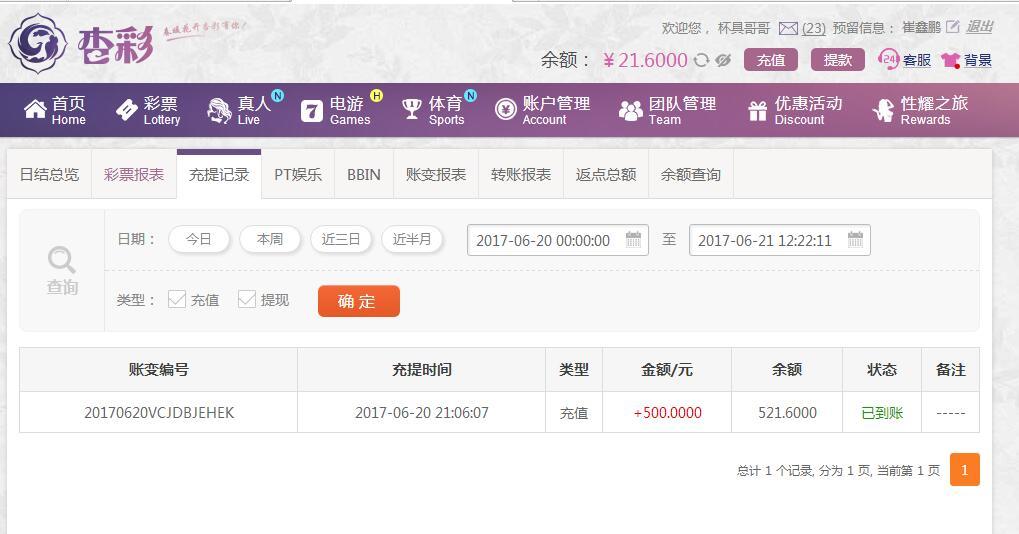Switch to the 日结总览 tab
Image resolution: width=1019 pixels, height=534 pixels.
[49, 174]
